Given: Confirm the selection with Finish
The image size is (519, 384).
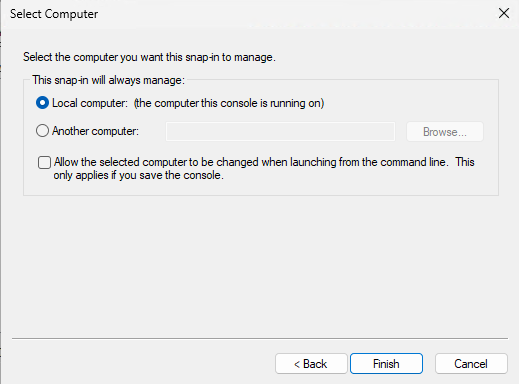Looking at the screenshot, I should [x=386, y=364].
